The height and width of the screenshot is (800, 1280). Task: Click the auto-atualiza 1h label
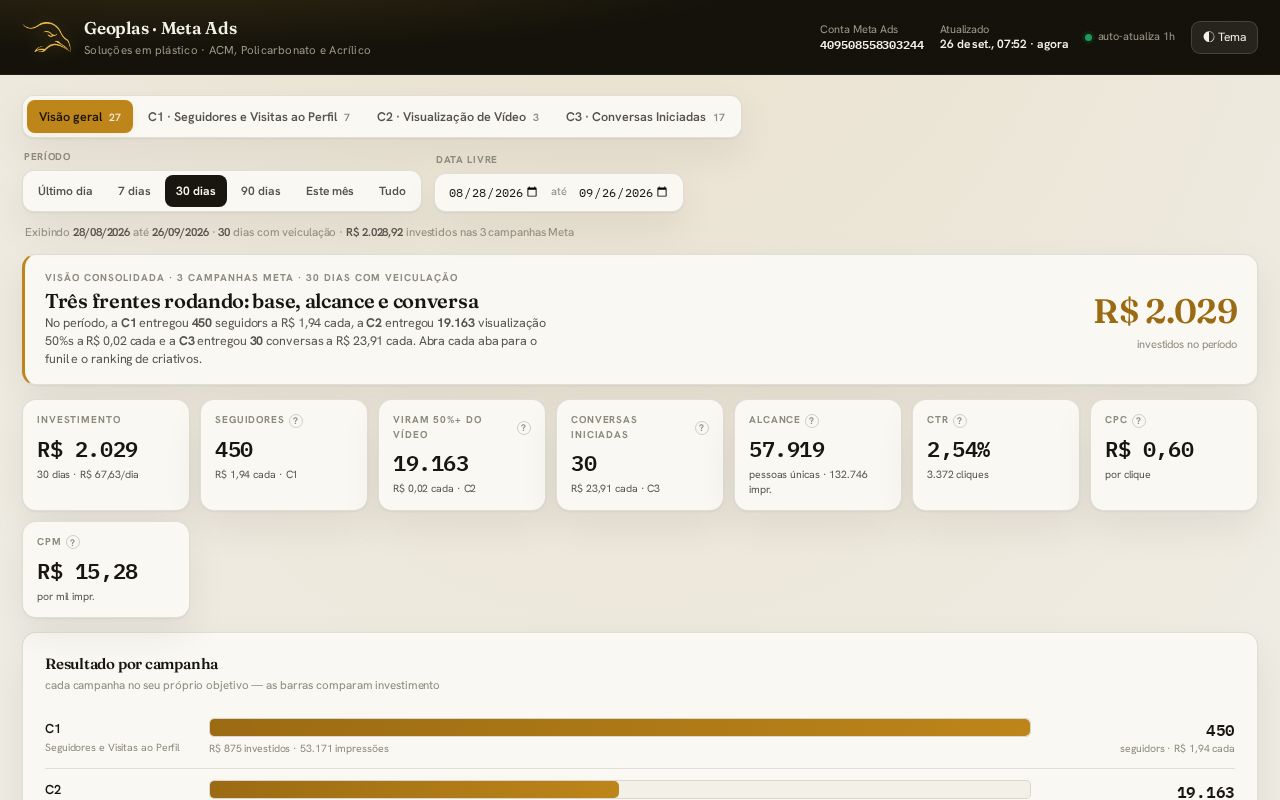[1136, 37]
